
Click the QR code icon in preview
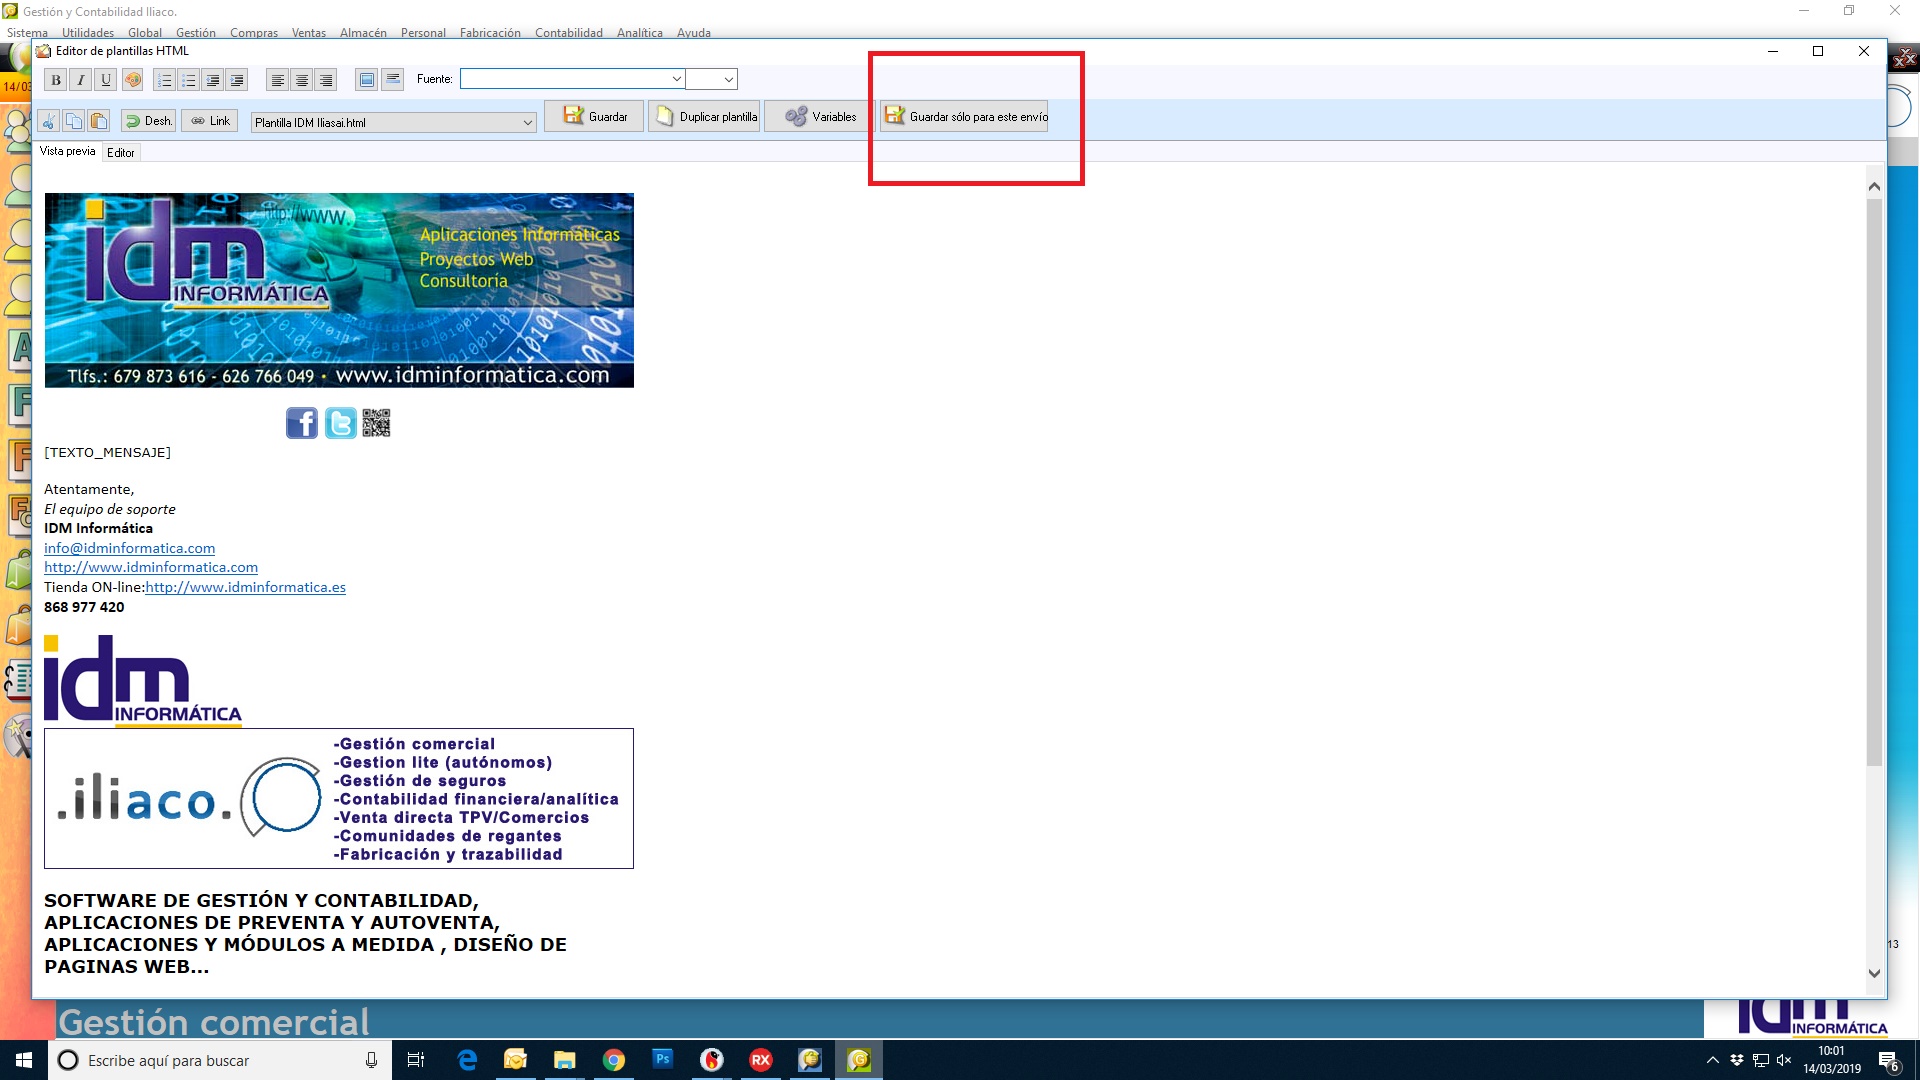[x=376, y=423]
